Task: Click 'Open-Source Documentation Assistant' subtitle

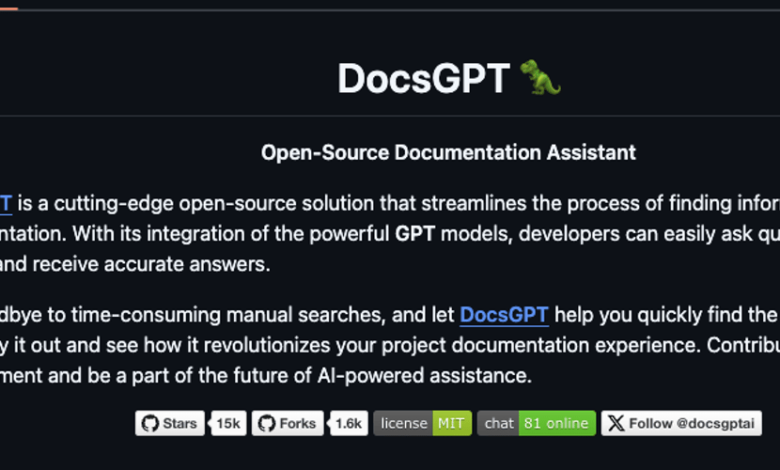Action: [x=448, y=152]
